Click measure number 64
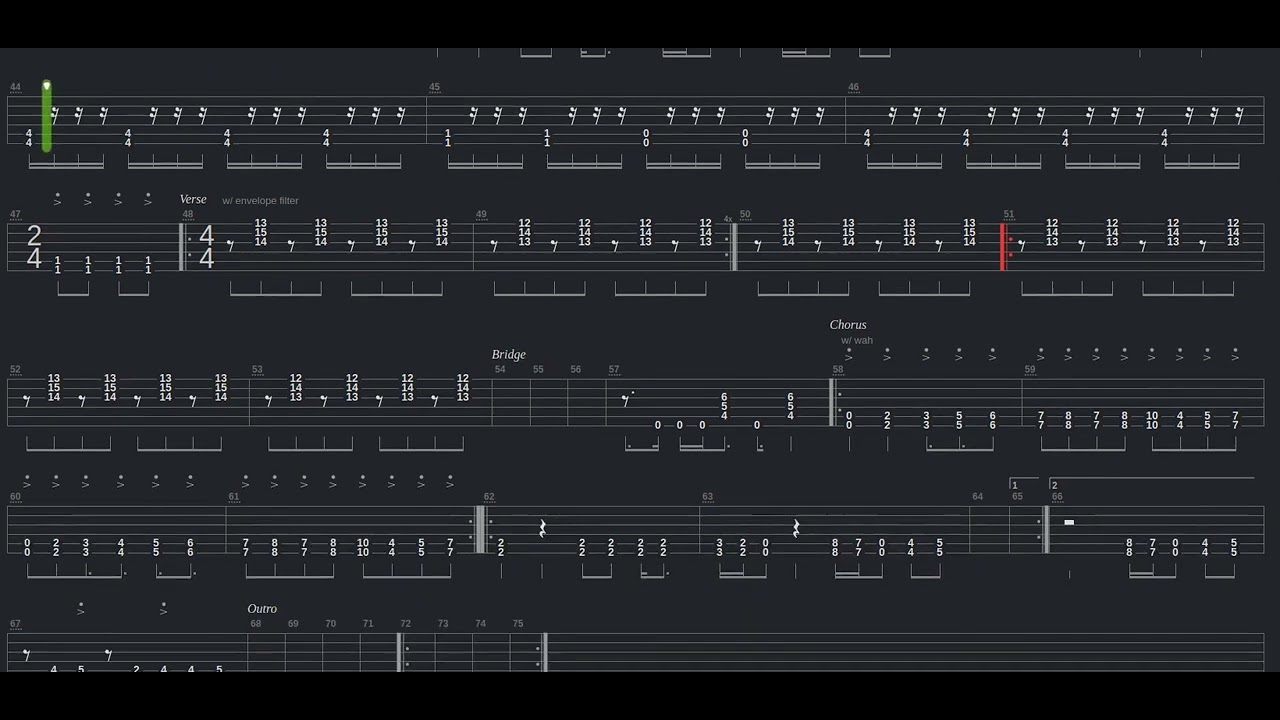 978,496
